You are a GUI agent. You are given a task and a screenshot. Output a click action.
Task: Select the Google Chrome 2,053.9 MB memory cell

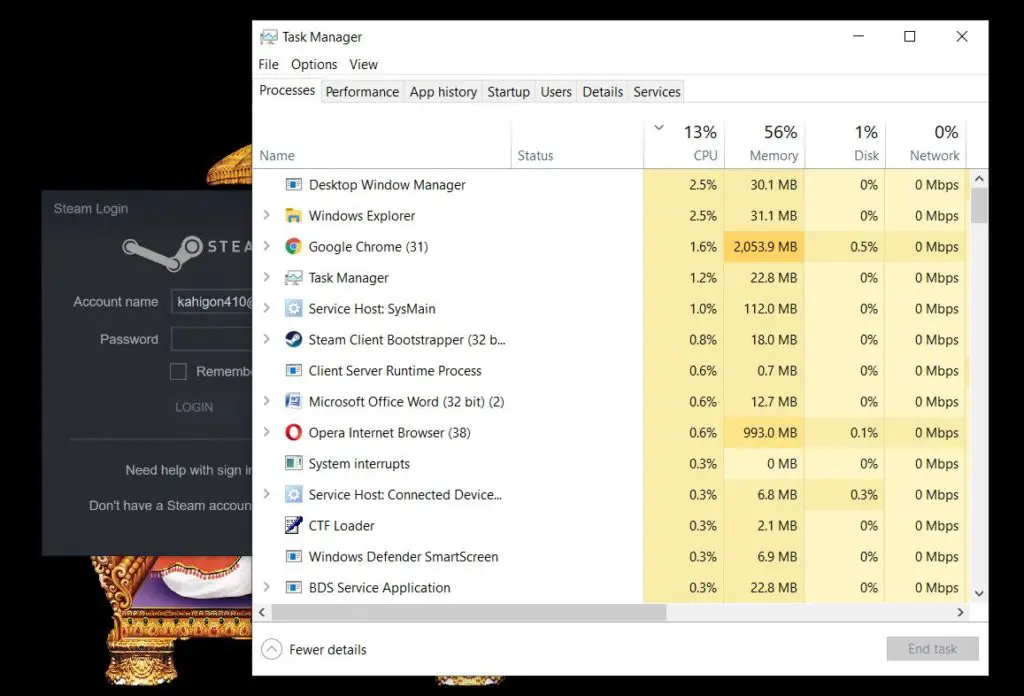(x=765, y=247)
